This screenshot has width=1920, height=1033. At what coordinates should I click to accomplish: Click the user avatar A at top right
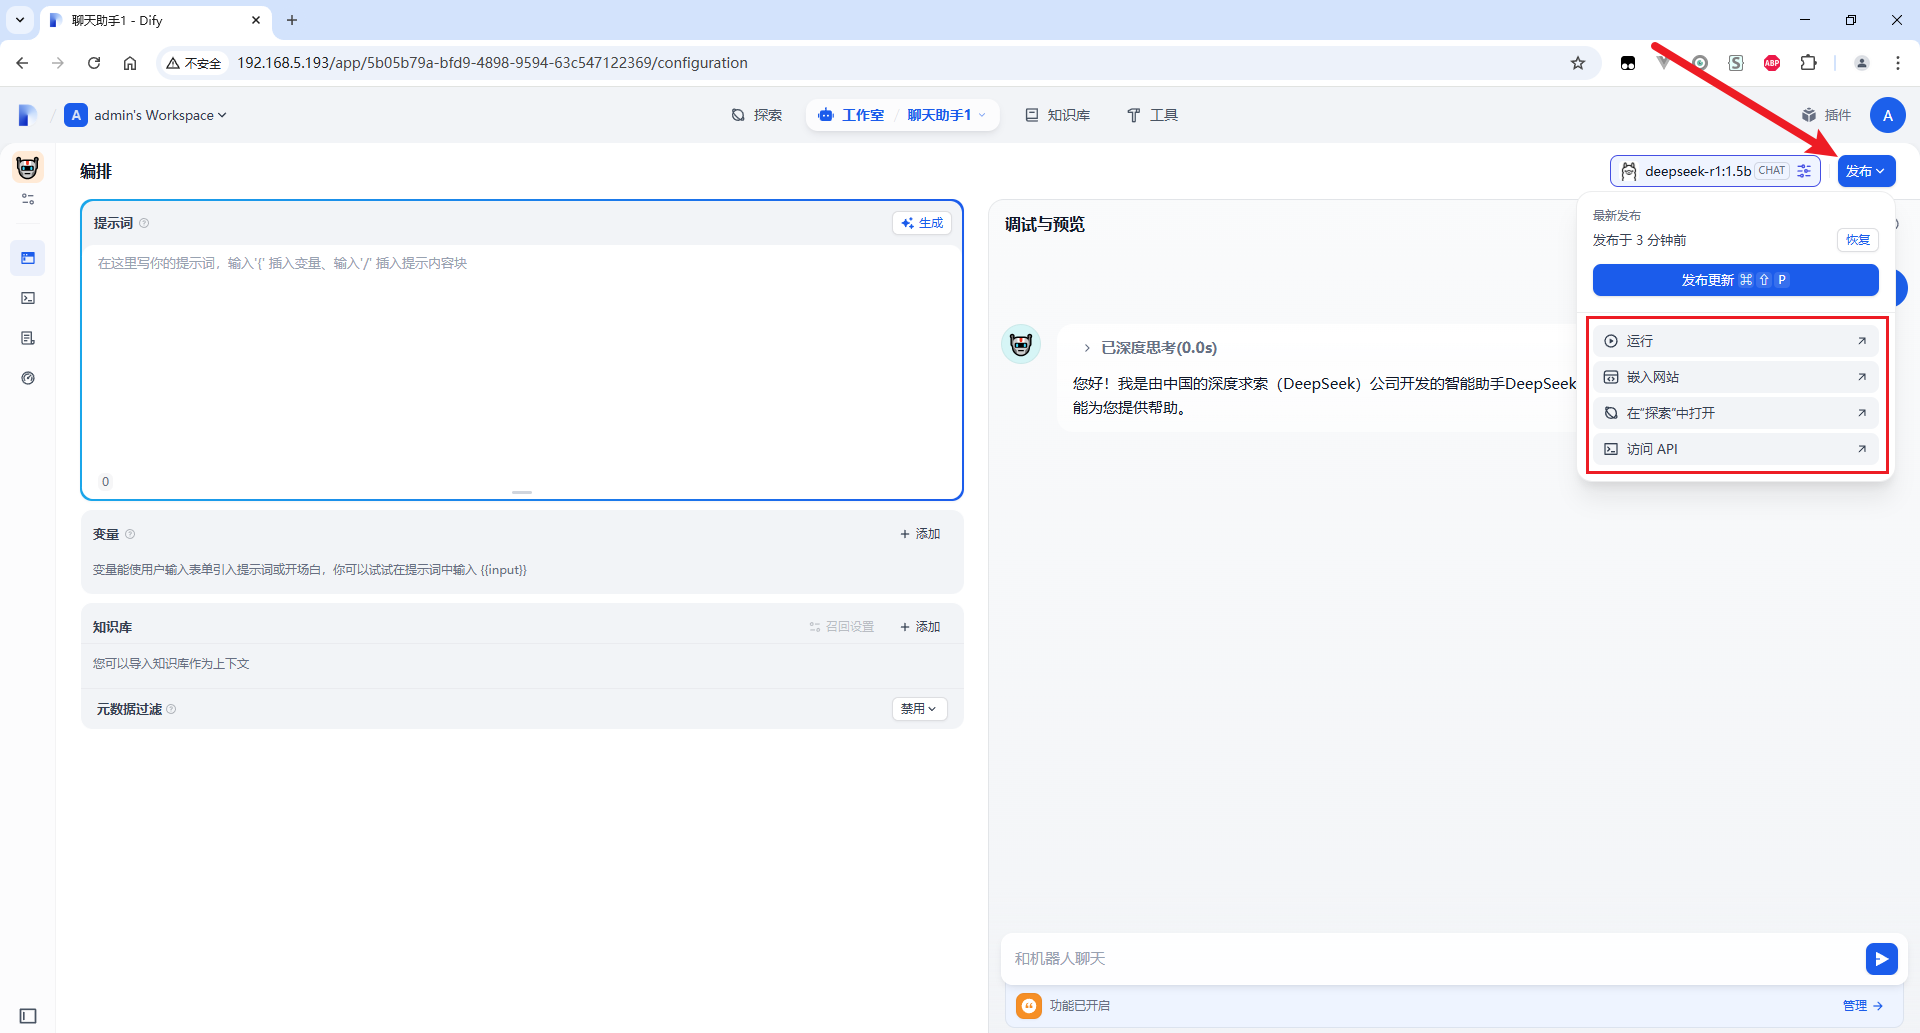[x=1887, y=115]
